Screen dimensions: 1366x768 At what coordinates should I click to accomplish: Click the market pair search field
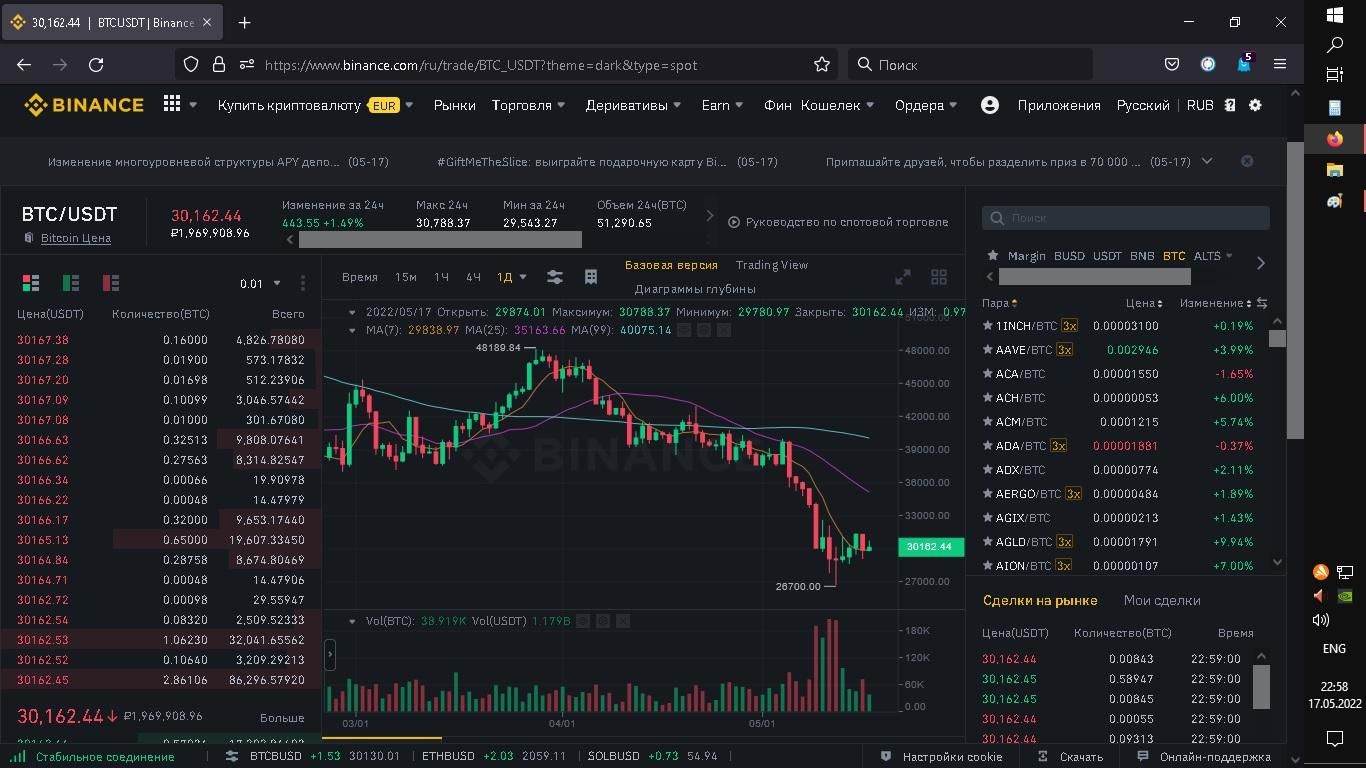1126,217
